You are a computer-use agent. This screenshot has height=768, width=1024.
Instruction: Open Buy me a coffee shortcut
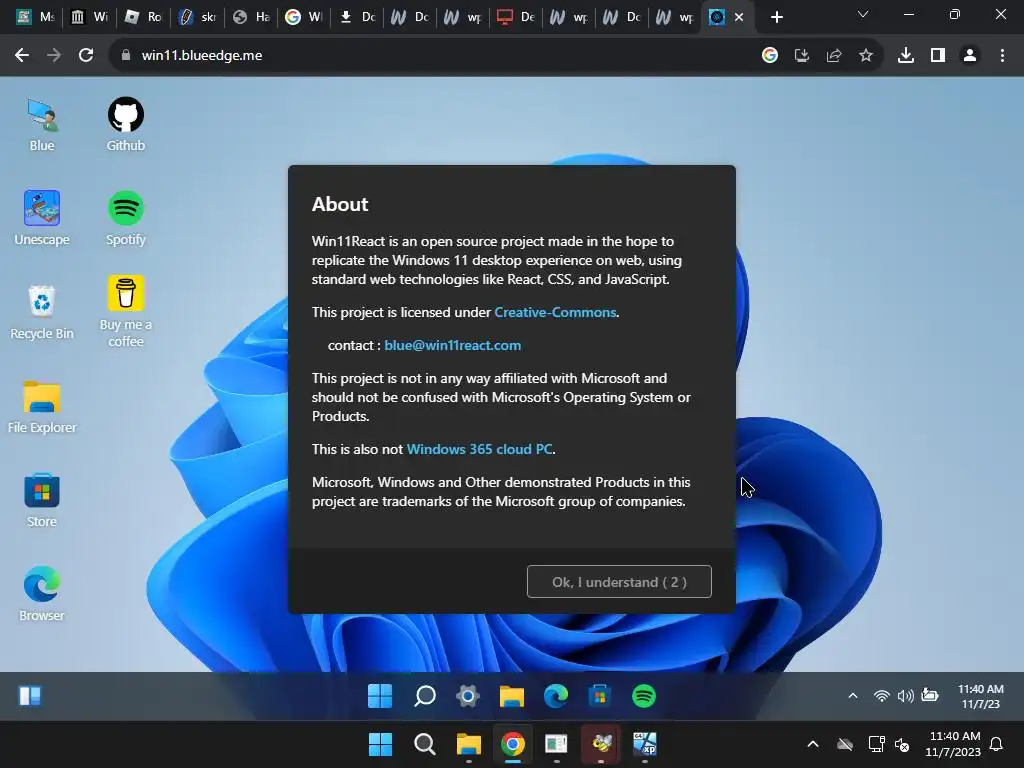(125, 312)
